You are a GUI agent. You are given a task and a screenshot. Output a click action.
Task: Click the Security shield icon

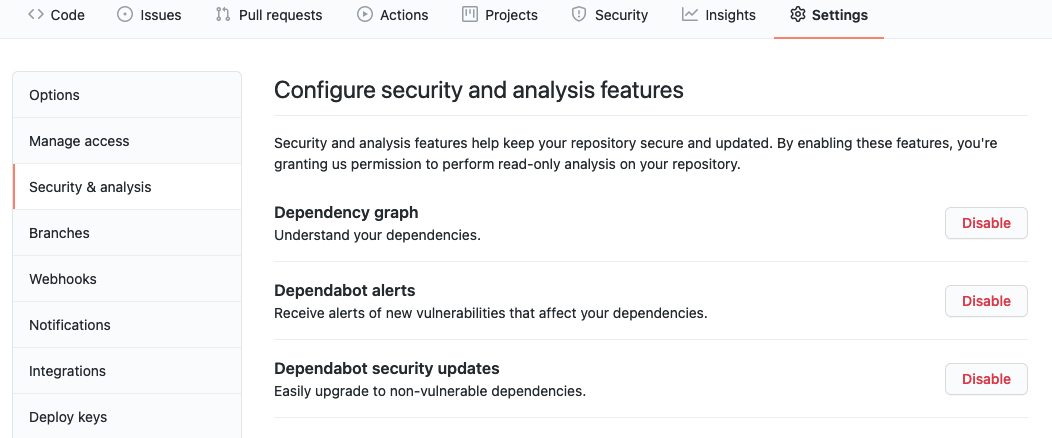(x=579, y=15)
